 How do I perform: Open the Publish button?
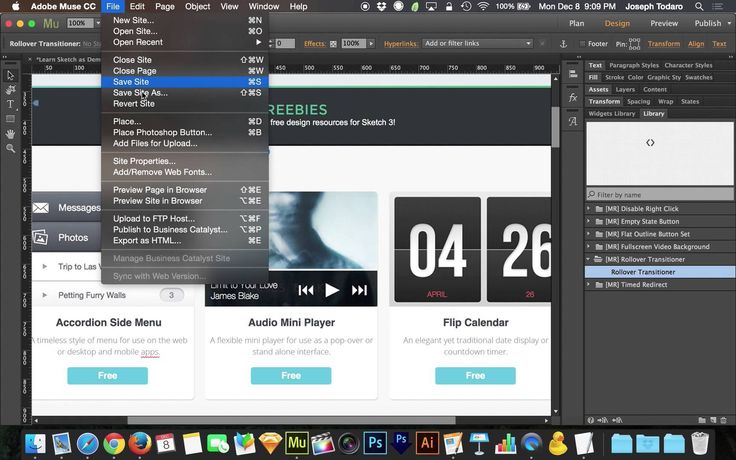pyautogui.click(x=707, y=23)
